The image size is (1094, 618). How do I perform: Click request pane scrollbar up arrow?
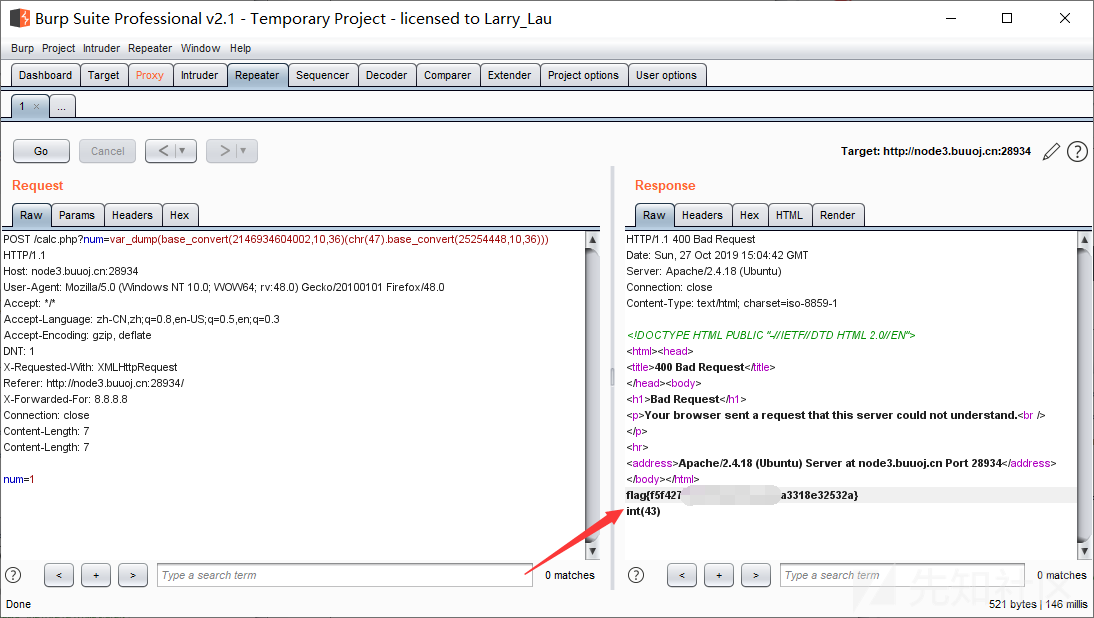click(x=592, y=240)
